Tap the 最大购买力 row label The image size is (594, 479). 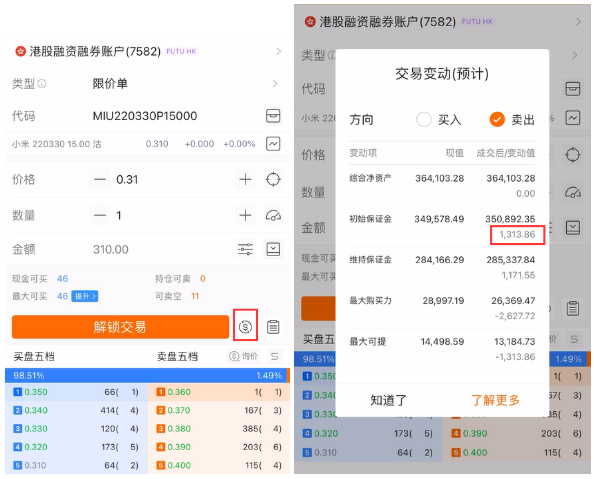click(370, 301)
